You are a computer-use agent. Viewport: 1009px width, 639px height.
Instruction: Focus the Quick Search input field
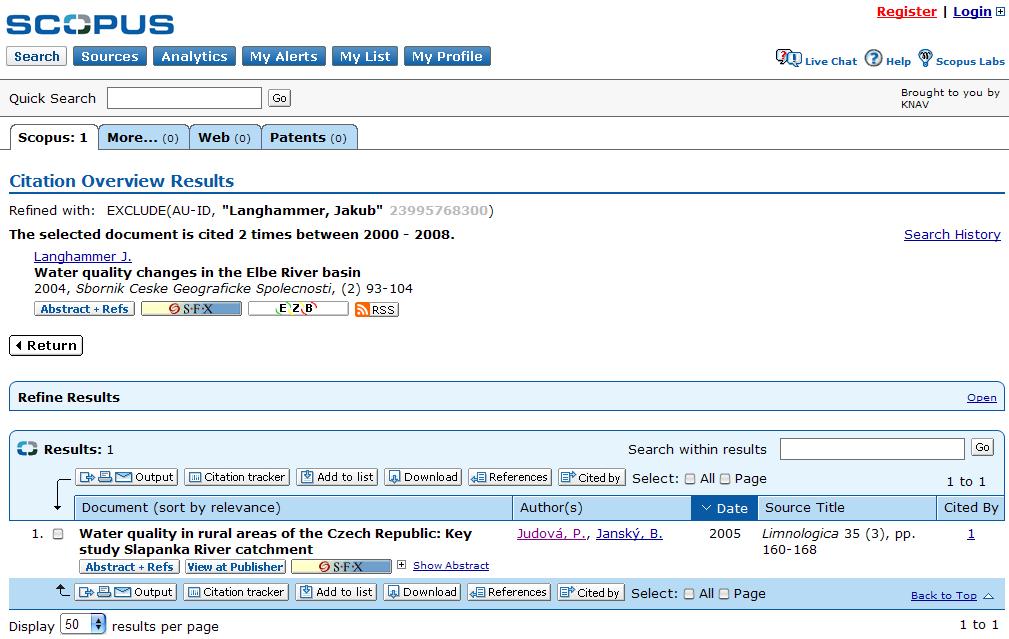click(185, 98)
